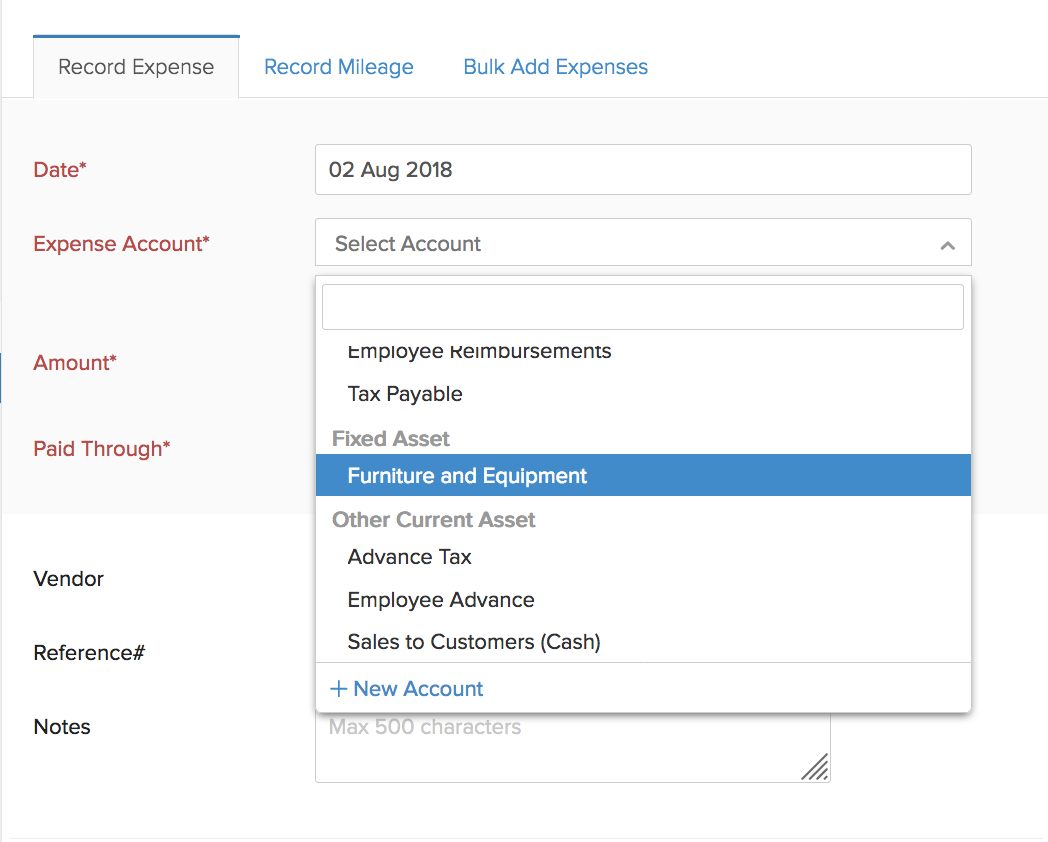Grab the Notes box resize handle

(x=815, y=767)
